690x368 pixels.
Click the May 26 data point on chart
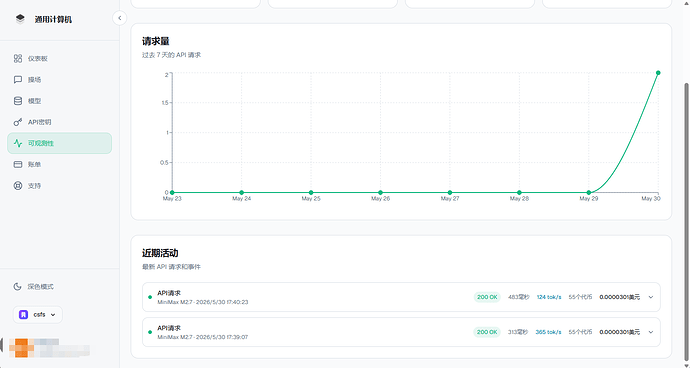(x=380, y=192)
